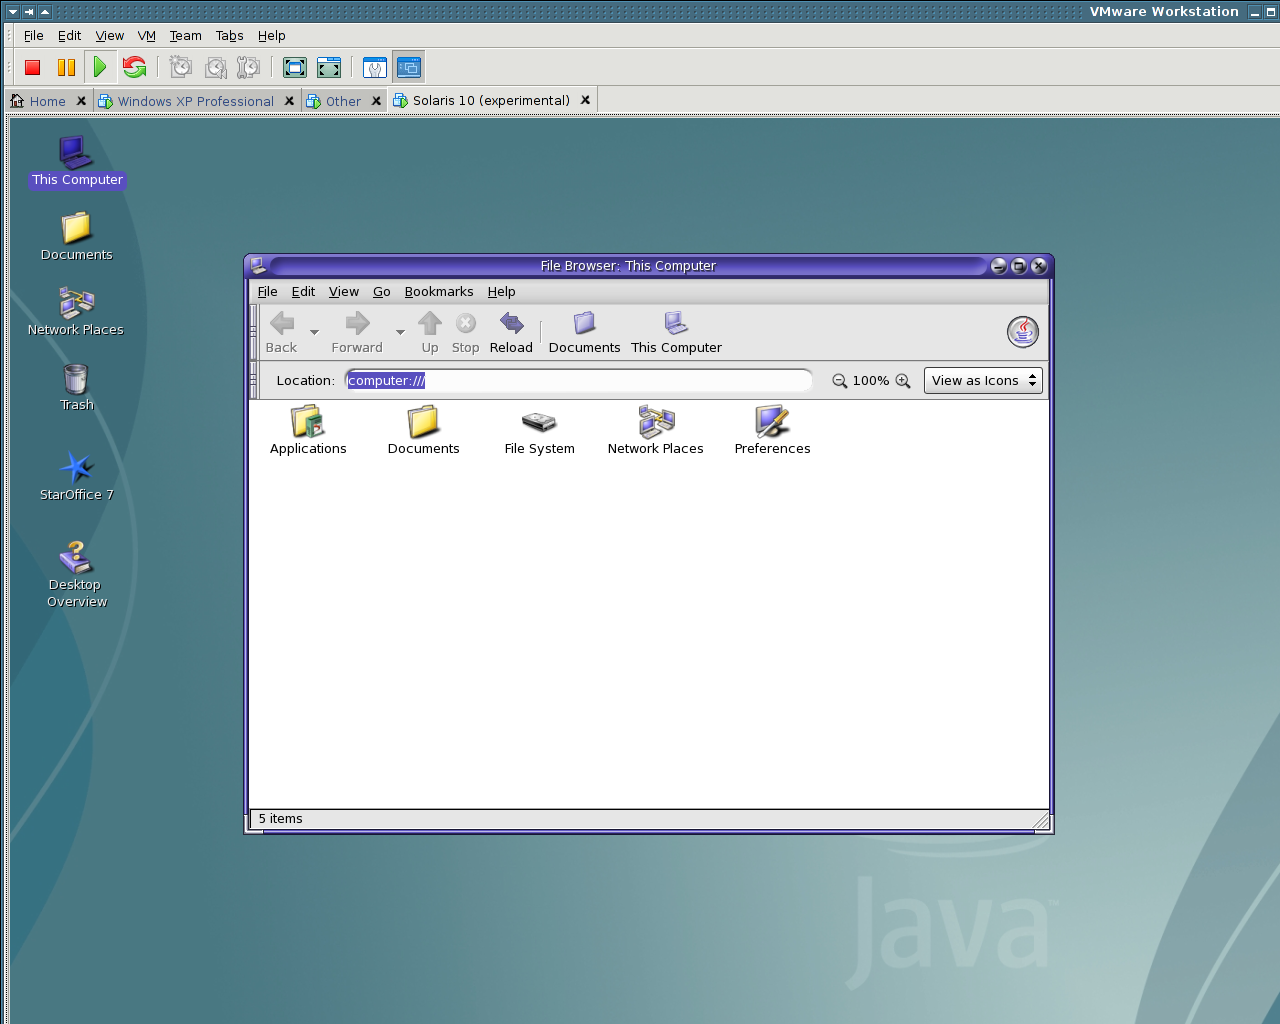
Task: Open the View as Icons dropdown
Action: coord(983,381)
